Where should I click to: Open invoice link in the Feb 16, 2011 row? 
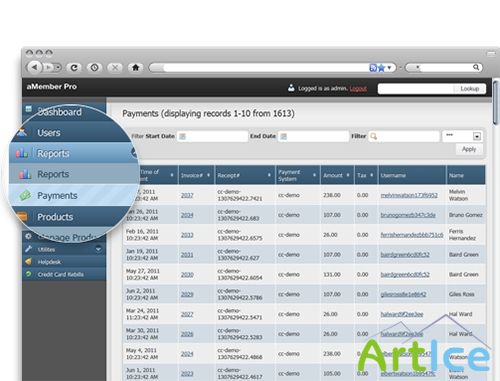click(x=187, y=235)
